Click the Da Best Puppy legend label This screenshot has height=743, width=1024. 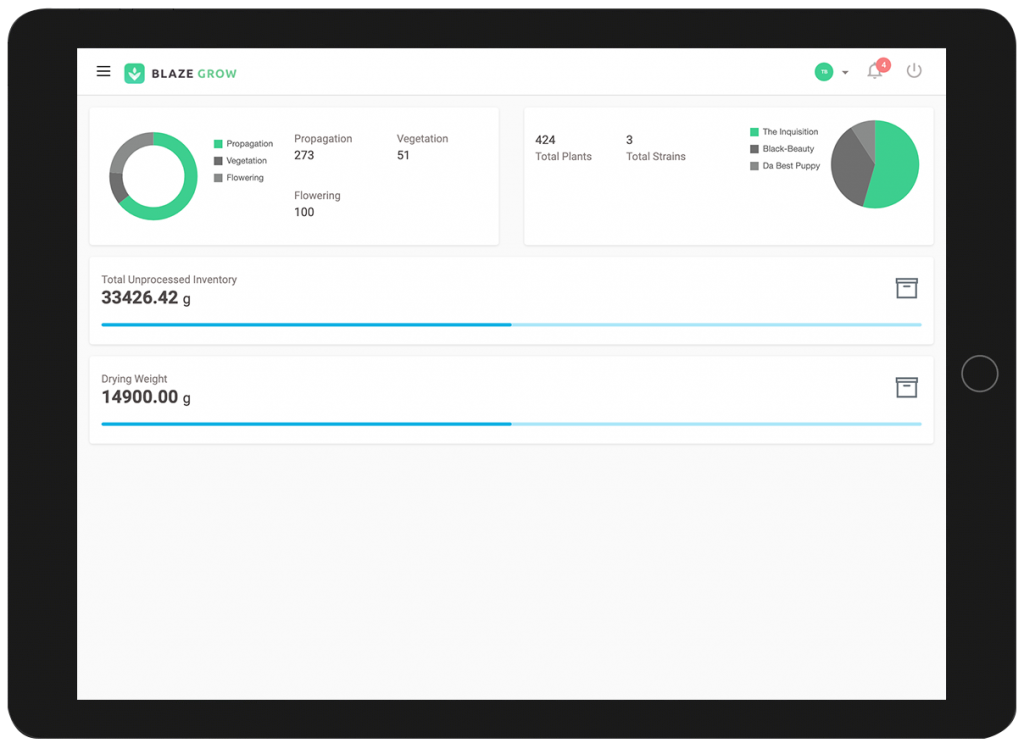791,166
